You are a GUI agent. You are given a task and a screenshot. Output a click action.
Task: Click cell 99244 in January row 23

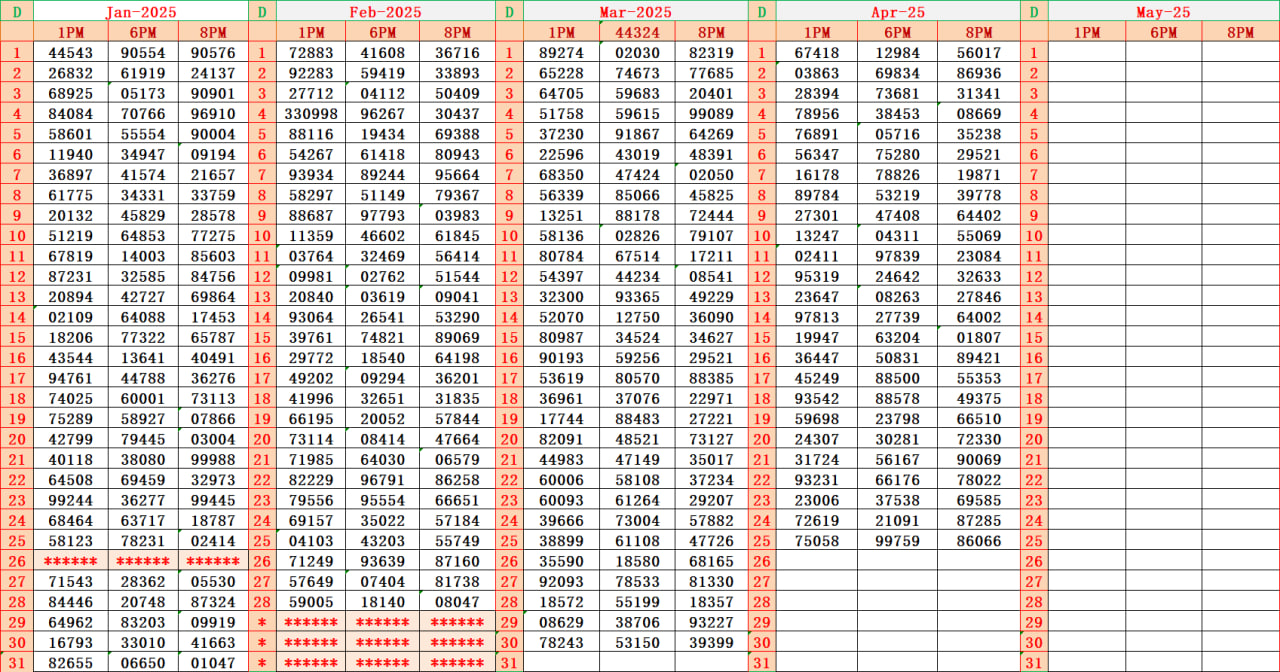point(70,500)
